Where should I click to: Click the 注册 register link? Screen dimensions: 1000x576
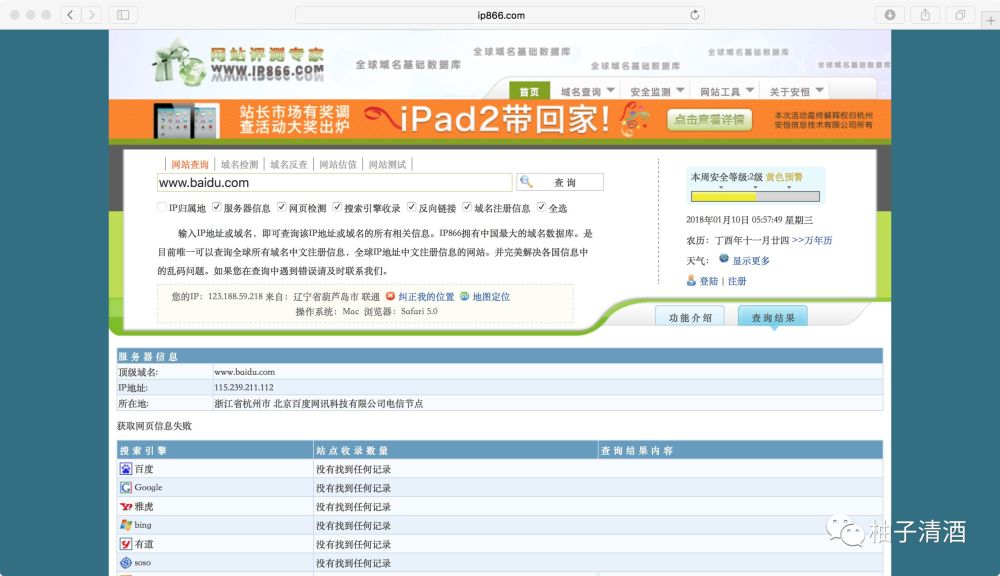(x=737, y=281)
